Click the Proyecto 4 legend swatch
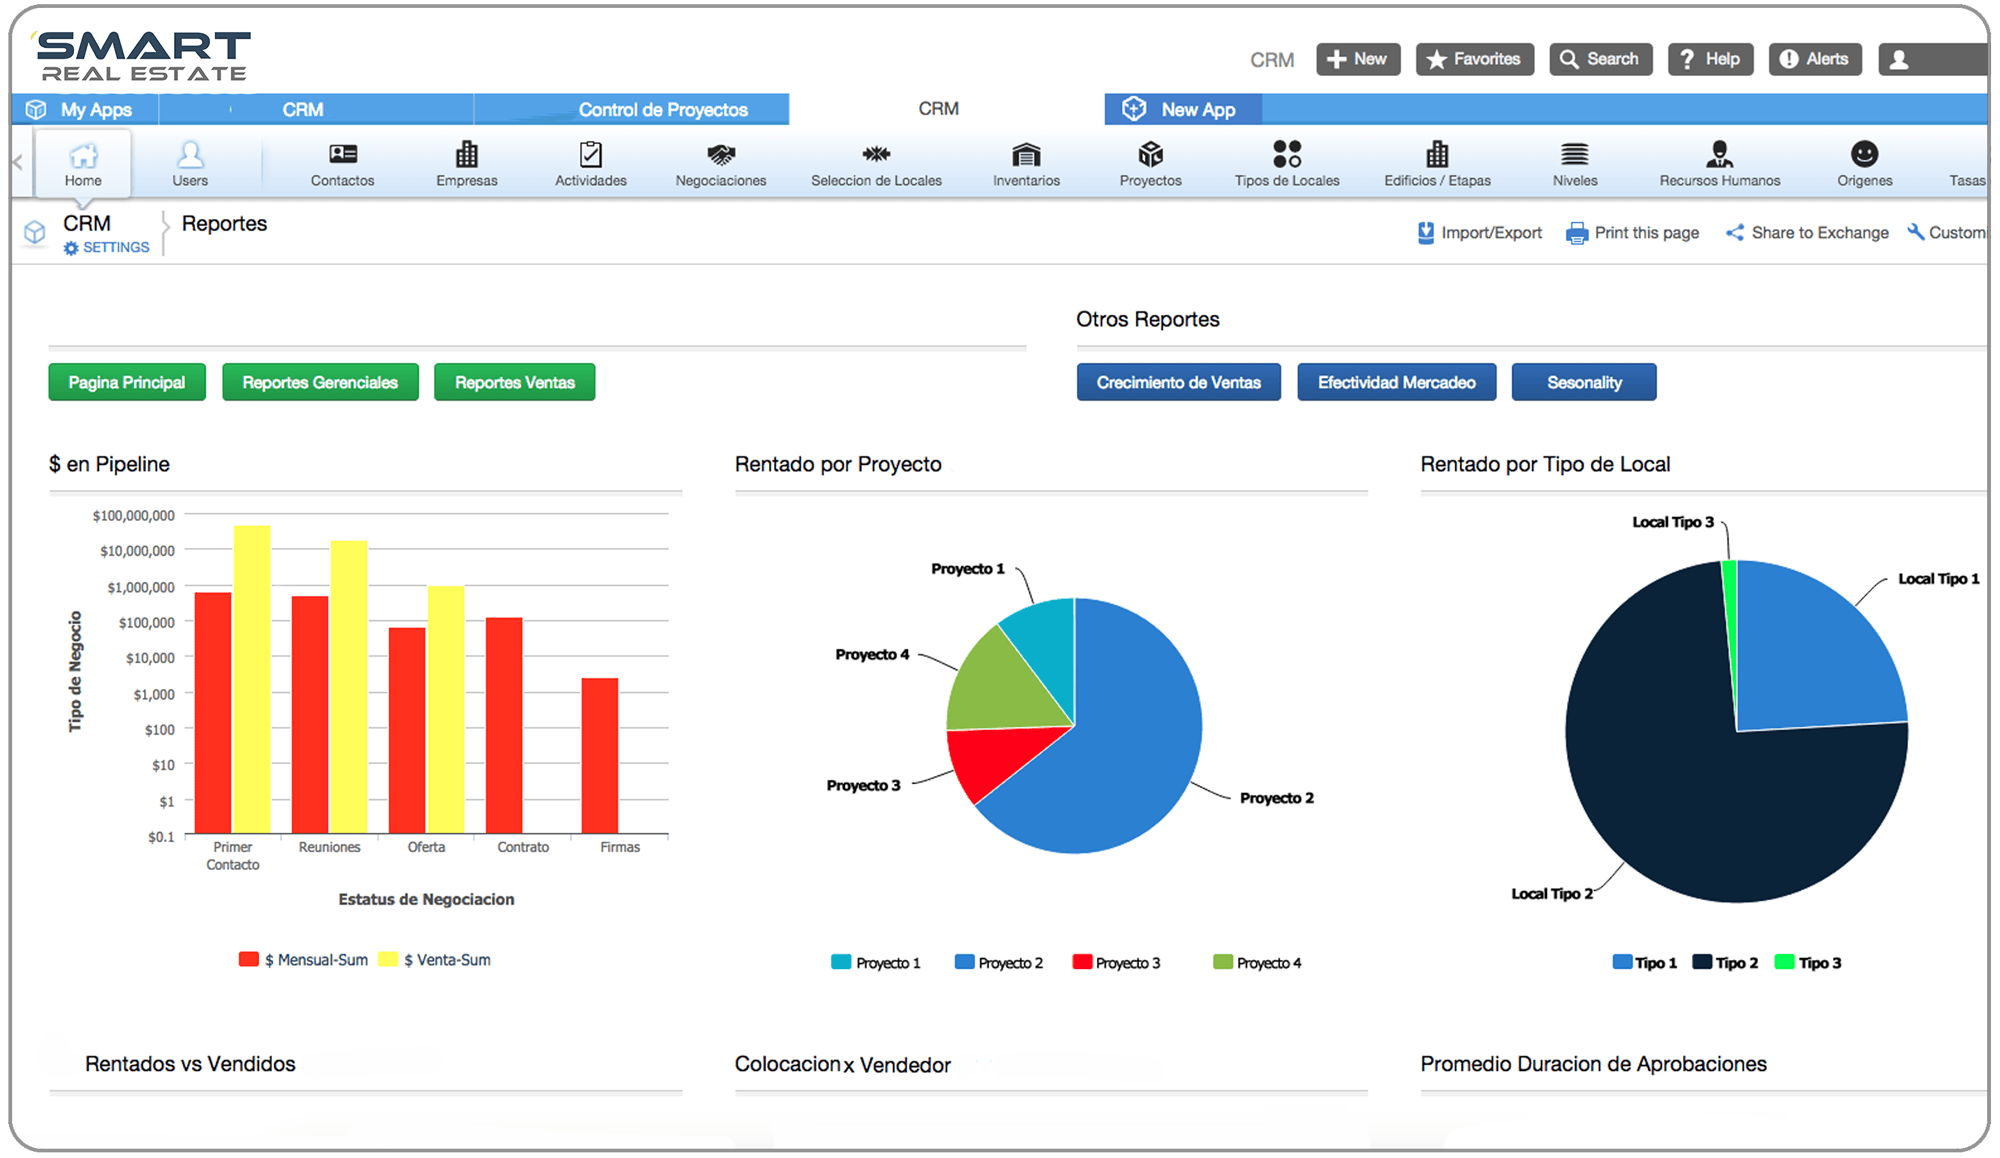The width and height of the screenshot is (2000, 1158). pyautogui.click(x=1222, y=962)
